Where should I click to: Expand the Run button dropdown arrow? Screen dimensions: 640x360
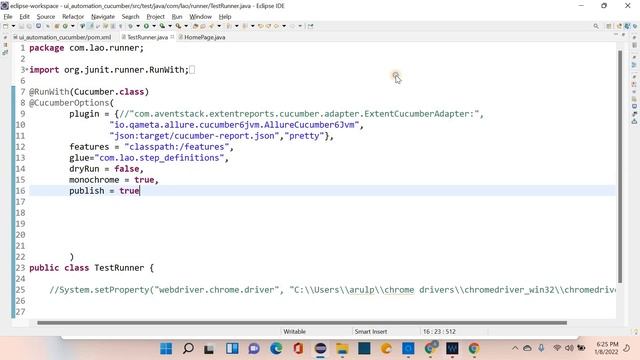pos(154,26)
